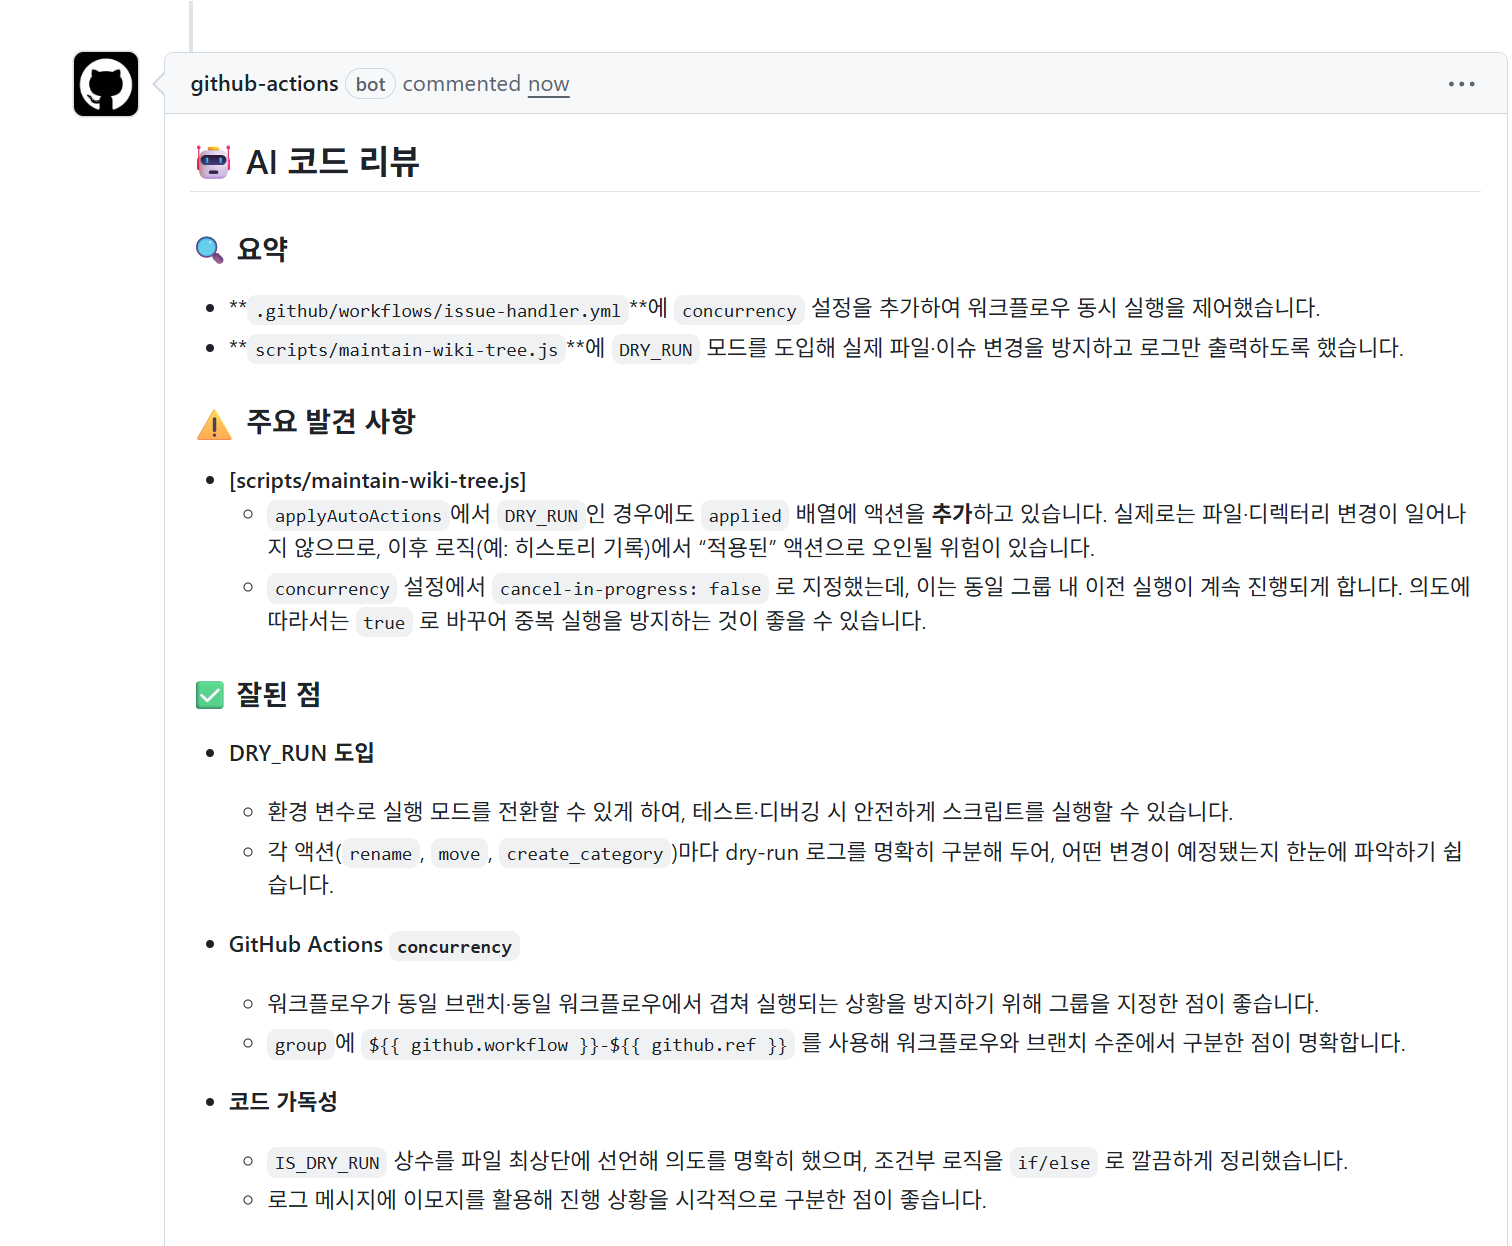The width and height of the screenshot is (1512, 1246).
Task: Click the if/else inline code
Action: coord(1053,1163)
